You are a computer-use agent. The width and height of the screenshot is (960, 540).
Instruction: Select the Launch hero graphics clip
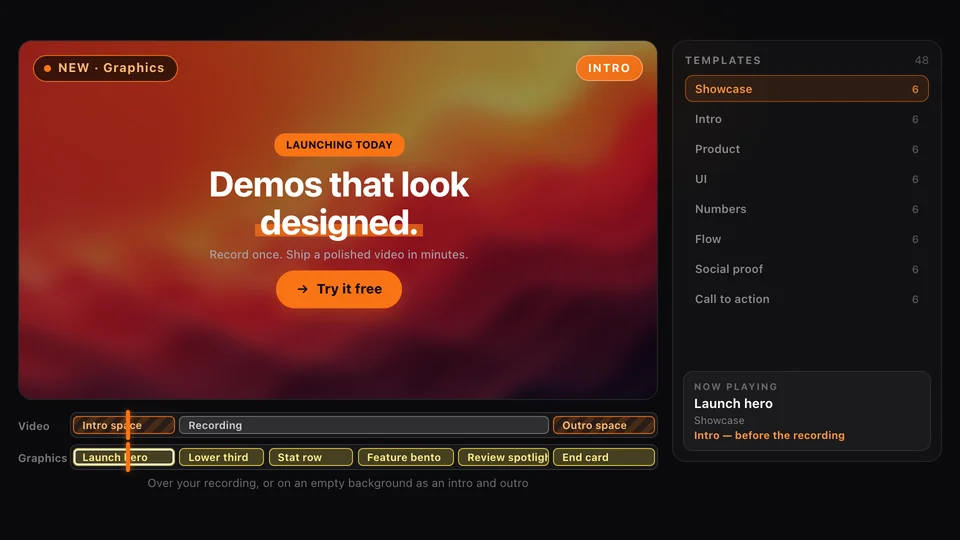tap(124, 457)
